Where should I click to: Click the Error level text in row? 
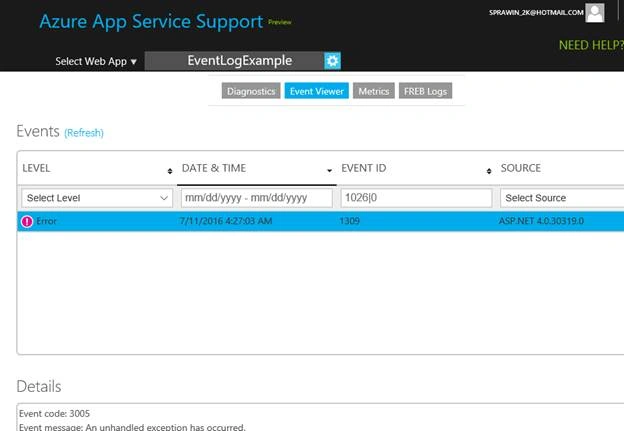pos(47,221)
